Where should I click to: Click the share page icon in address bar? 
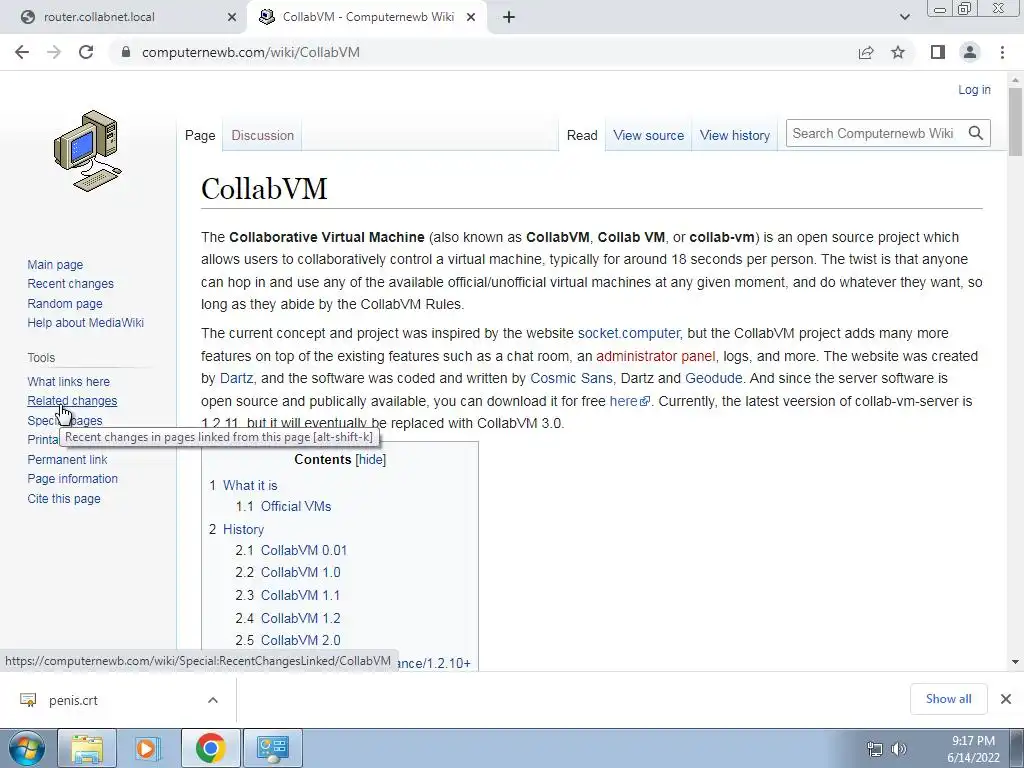[866, 52]
